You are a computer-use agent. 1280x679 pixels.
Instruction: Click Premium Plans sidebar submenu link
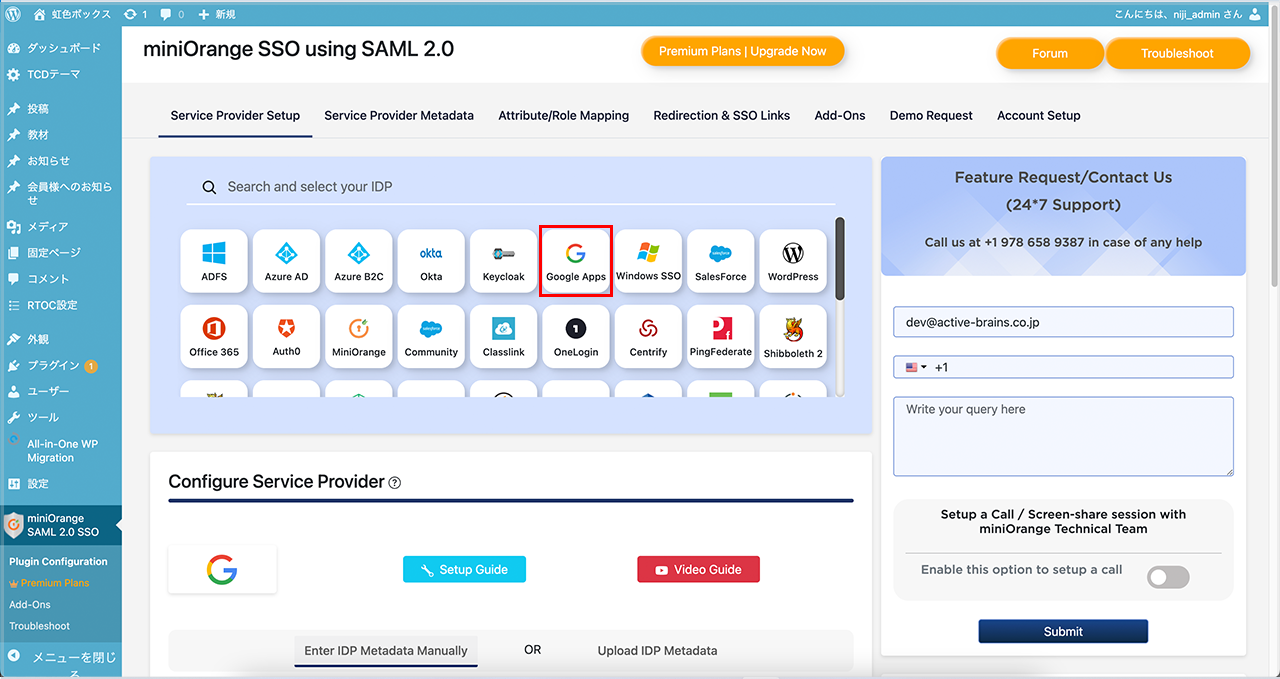54,583
